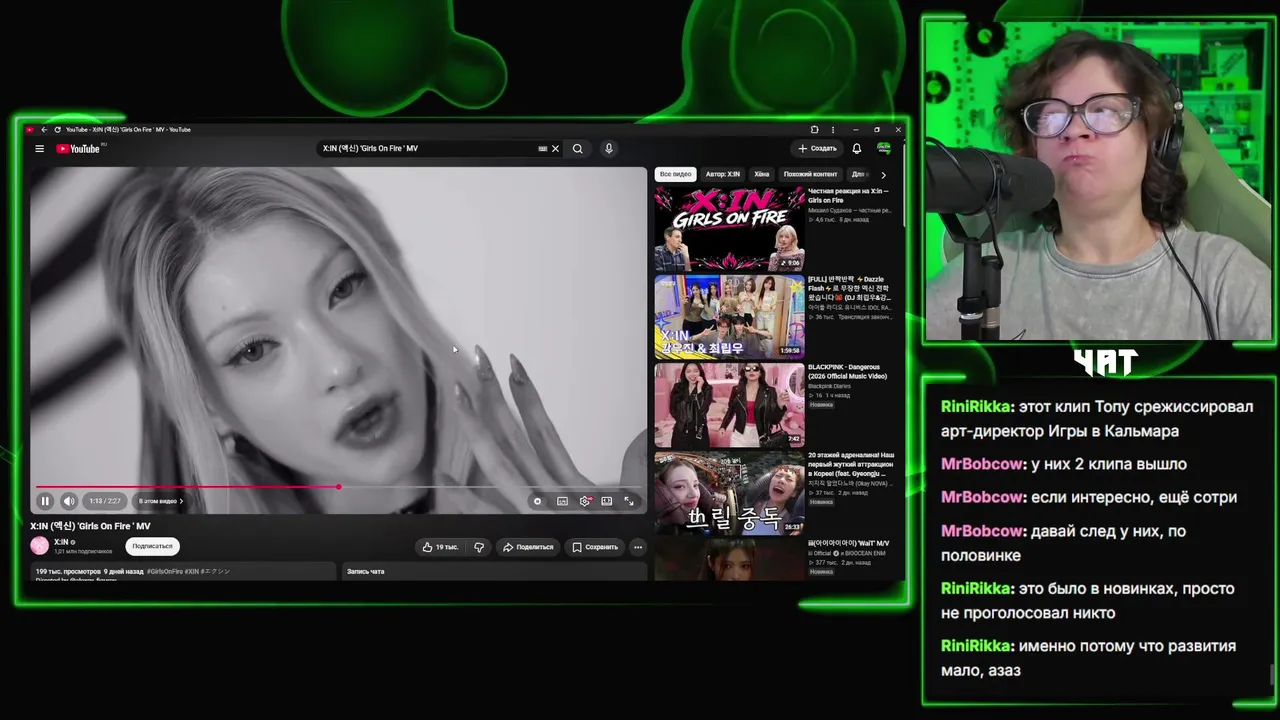Select the Автор: X:IN filter chip
The width and height of the screenshot is (1280, 720).
click(723, 174)
